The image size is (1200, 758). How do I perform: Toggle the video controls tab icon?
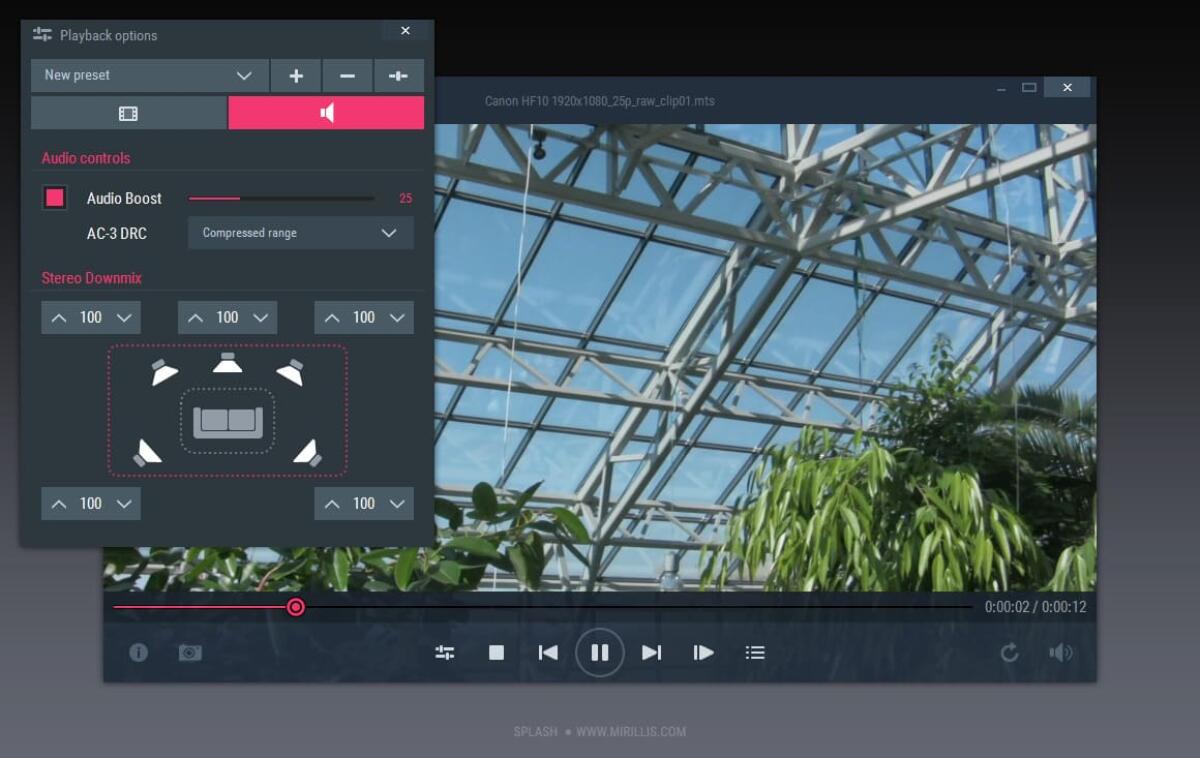tap(128, 112)
